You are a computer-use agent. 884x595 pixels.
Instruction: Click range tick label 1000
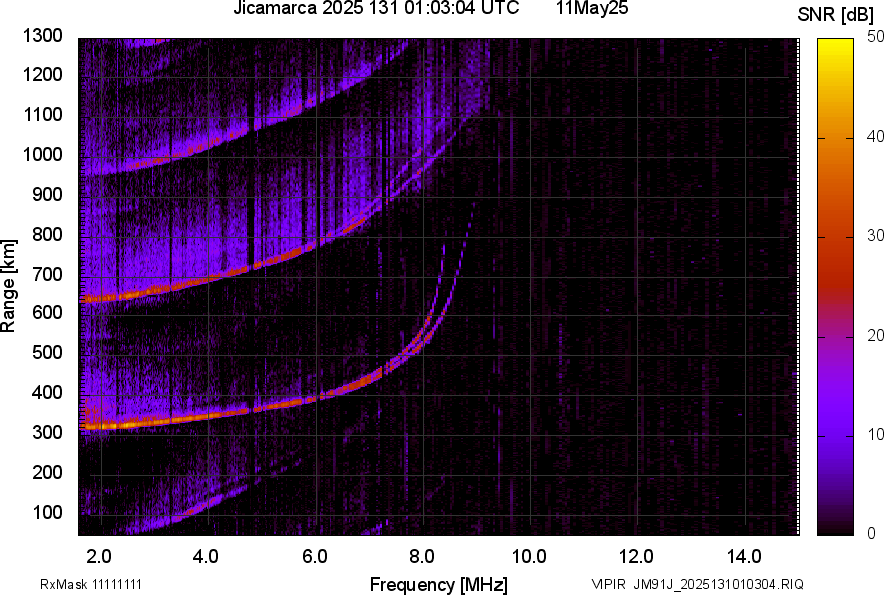(42, 154)
